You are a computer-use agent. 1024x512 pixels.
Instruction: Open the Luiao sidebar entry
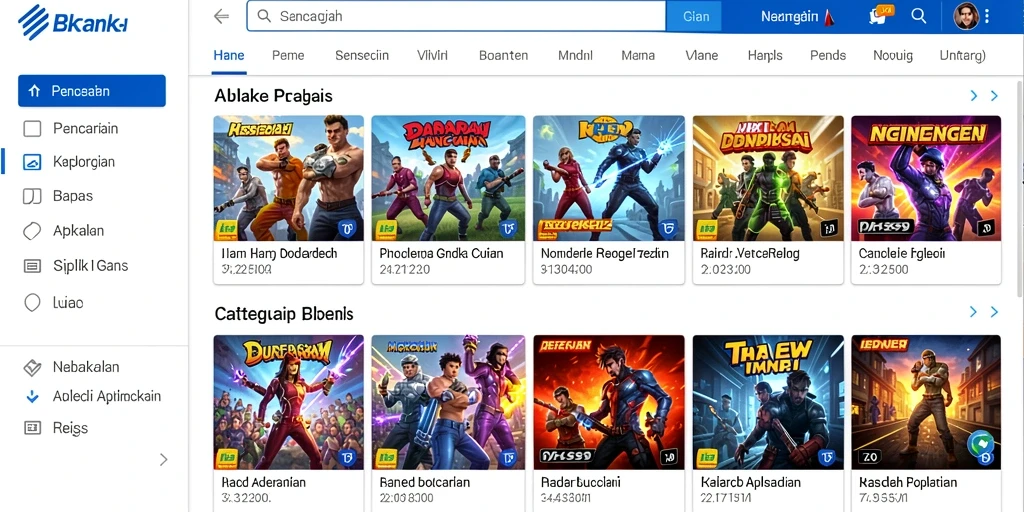(53, 303)
